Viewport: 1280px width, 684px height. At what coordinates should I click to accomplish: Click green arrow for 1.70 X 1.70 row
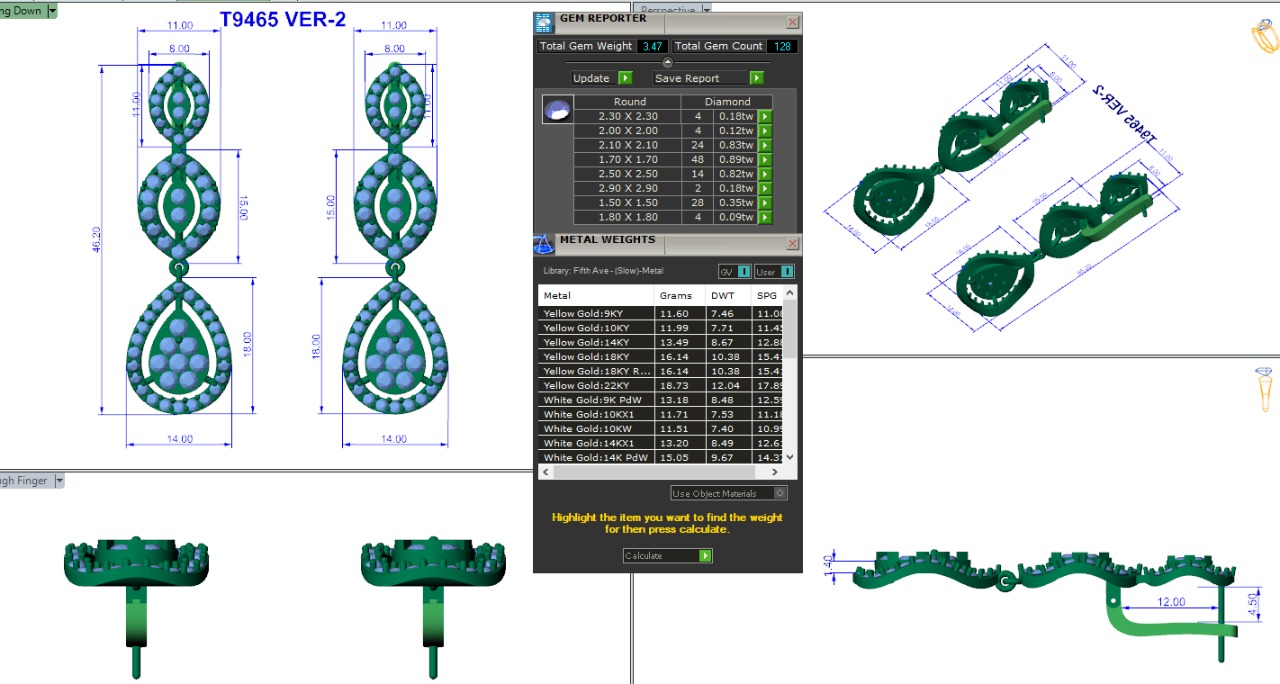(764, 160)
